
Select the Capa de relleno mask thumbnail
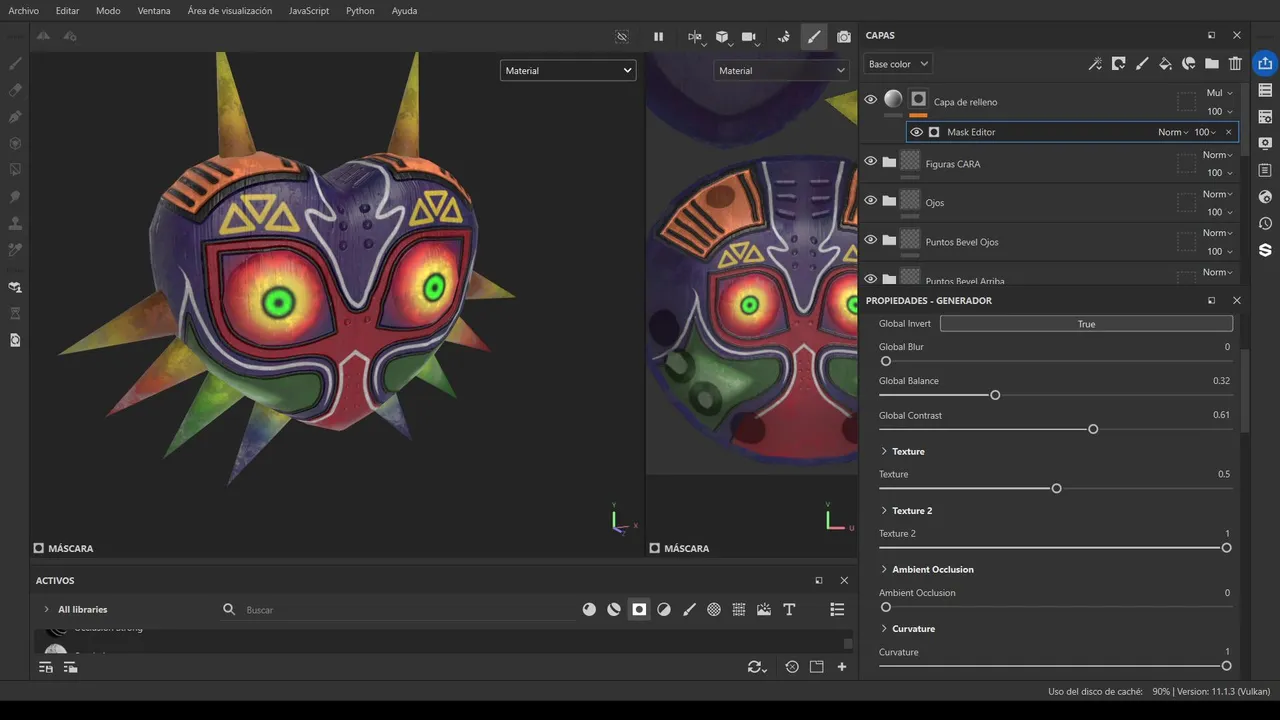coord(918,99)
